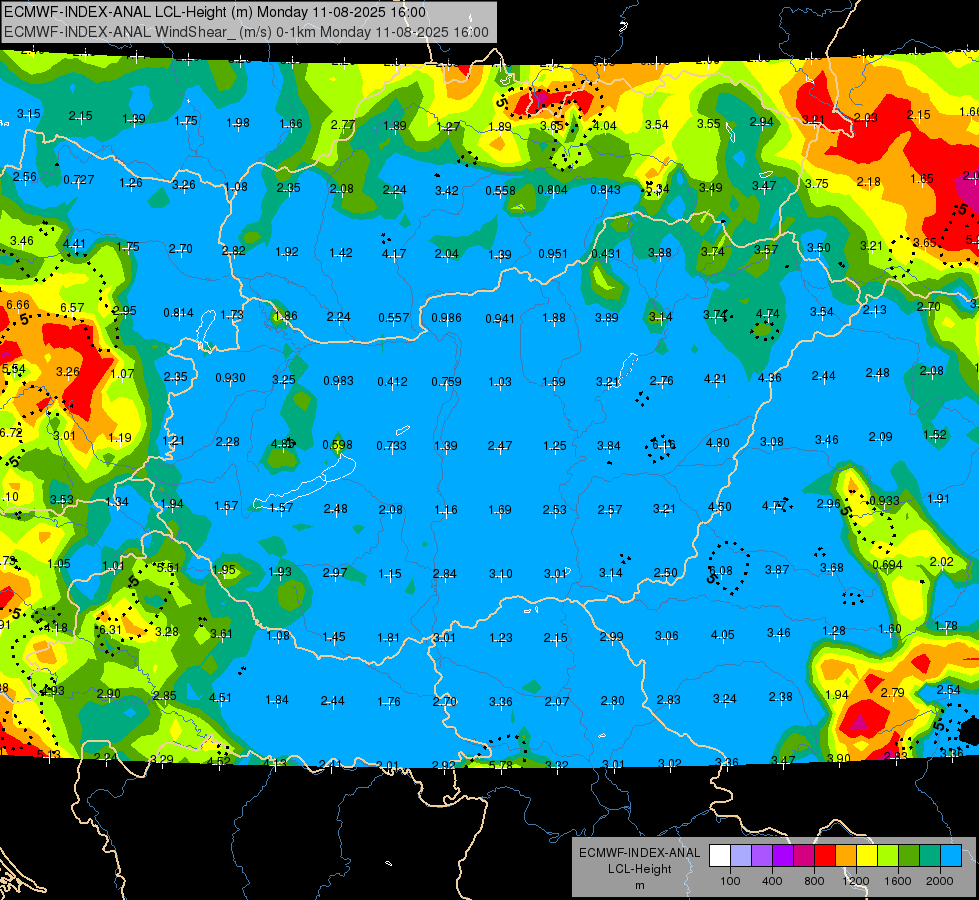This screenshot has height=900, width=979.
Task: Click the wind shear value 0.804
Action: click(553, 190)
